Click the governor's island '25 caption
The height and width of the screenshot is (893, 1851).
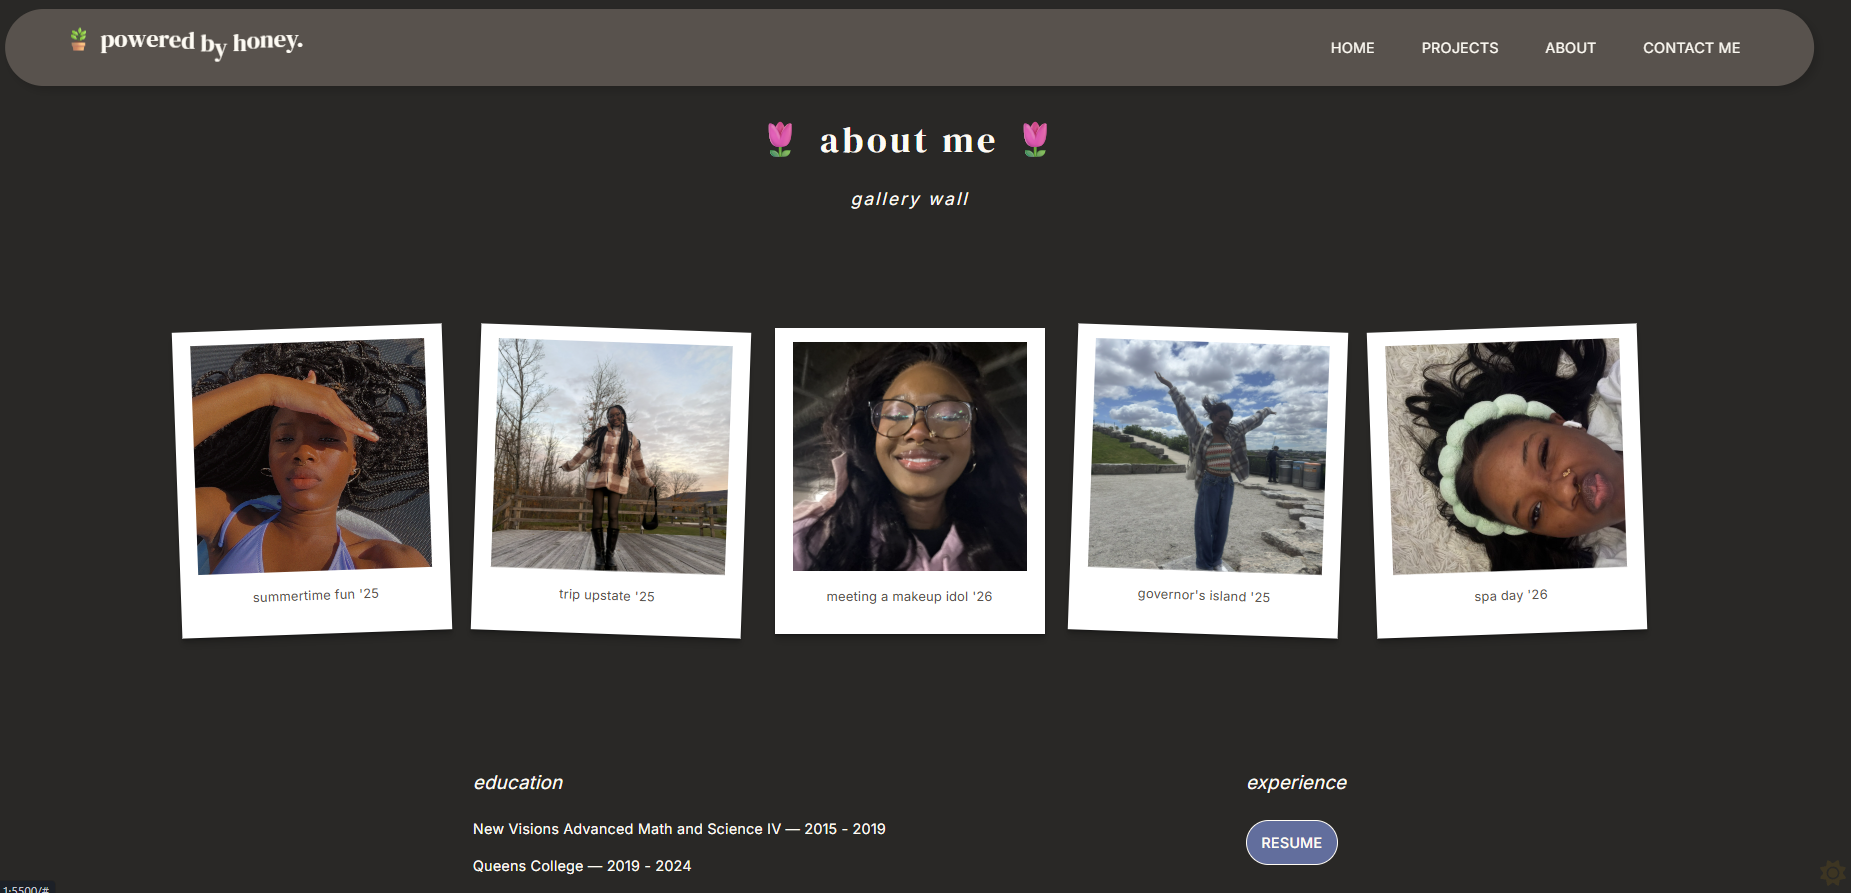(x=1204, y=595)
